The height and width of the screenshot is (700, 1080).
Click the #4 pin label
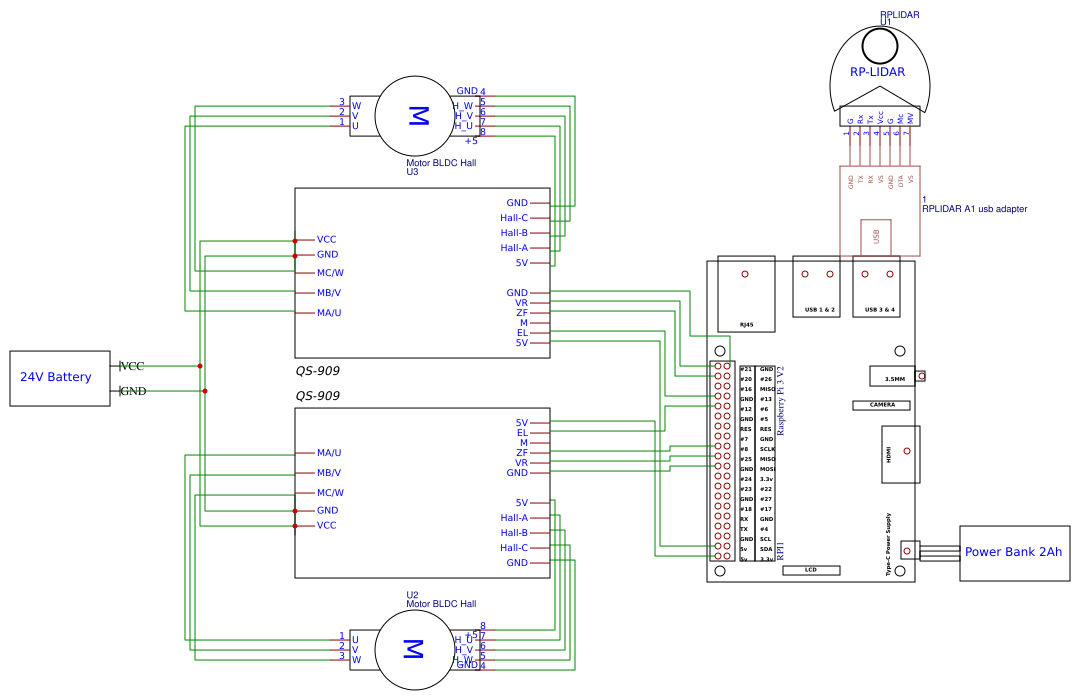tap(765, 529)
